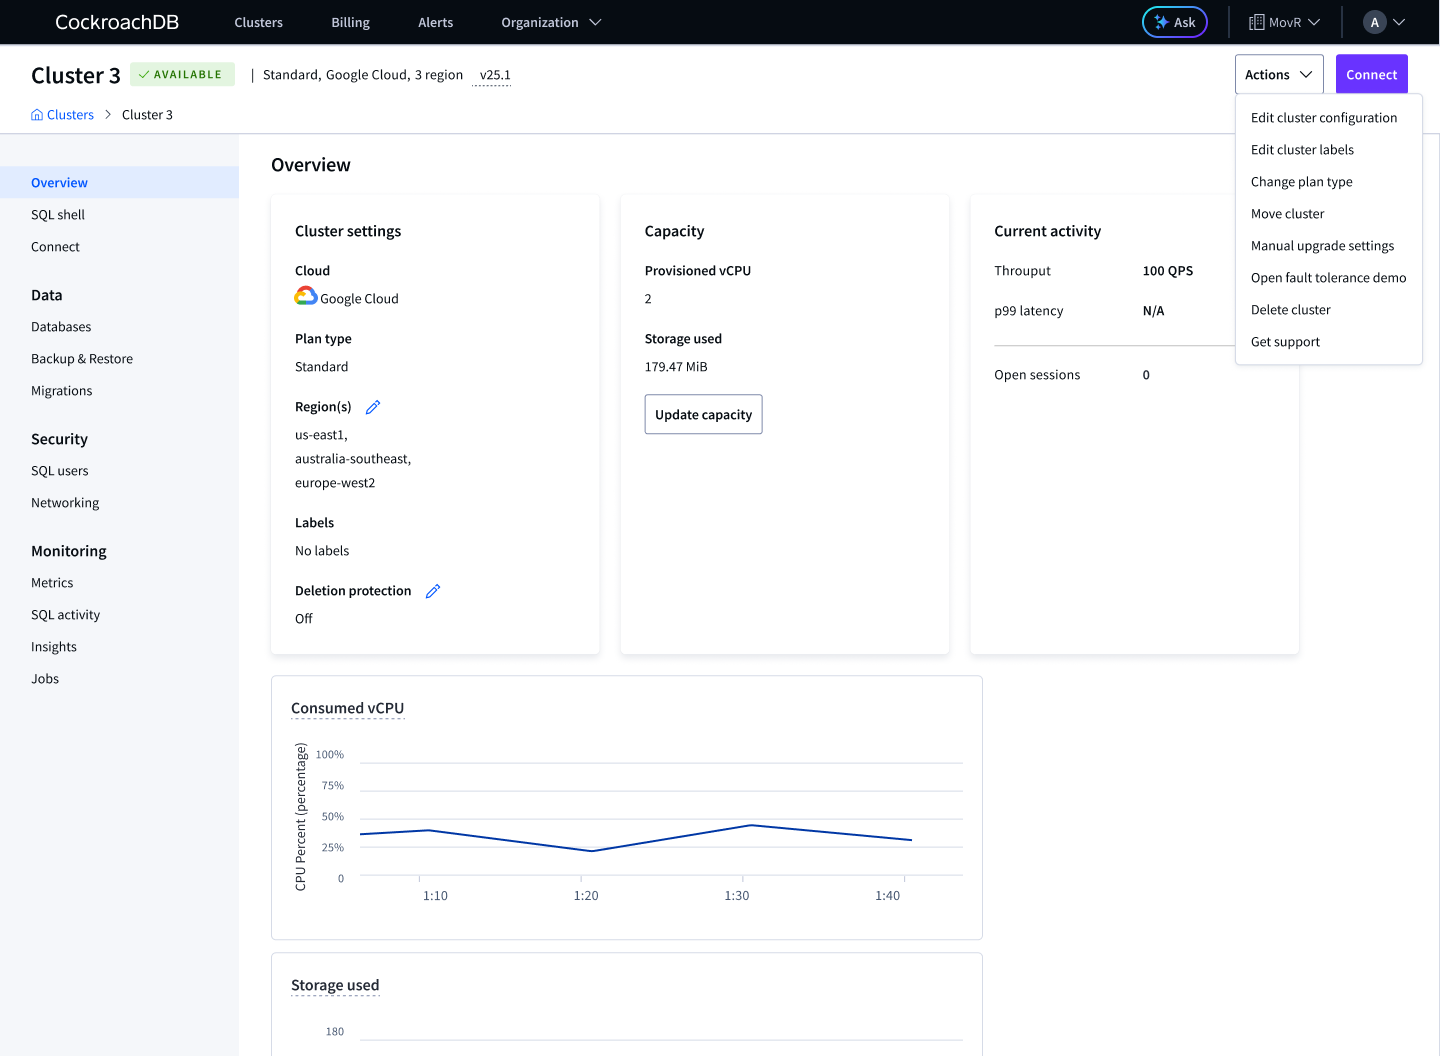Expand the account menu chevron
The image size is (1440, 1056).
click(1399, 22)
